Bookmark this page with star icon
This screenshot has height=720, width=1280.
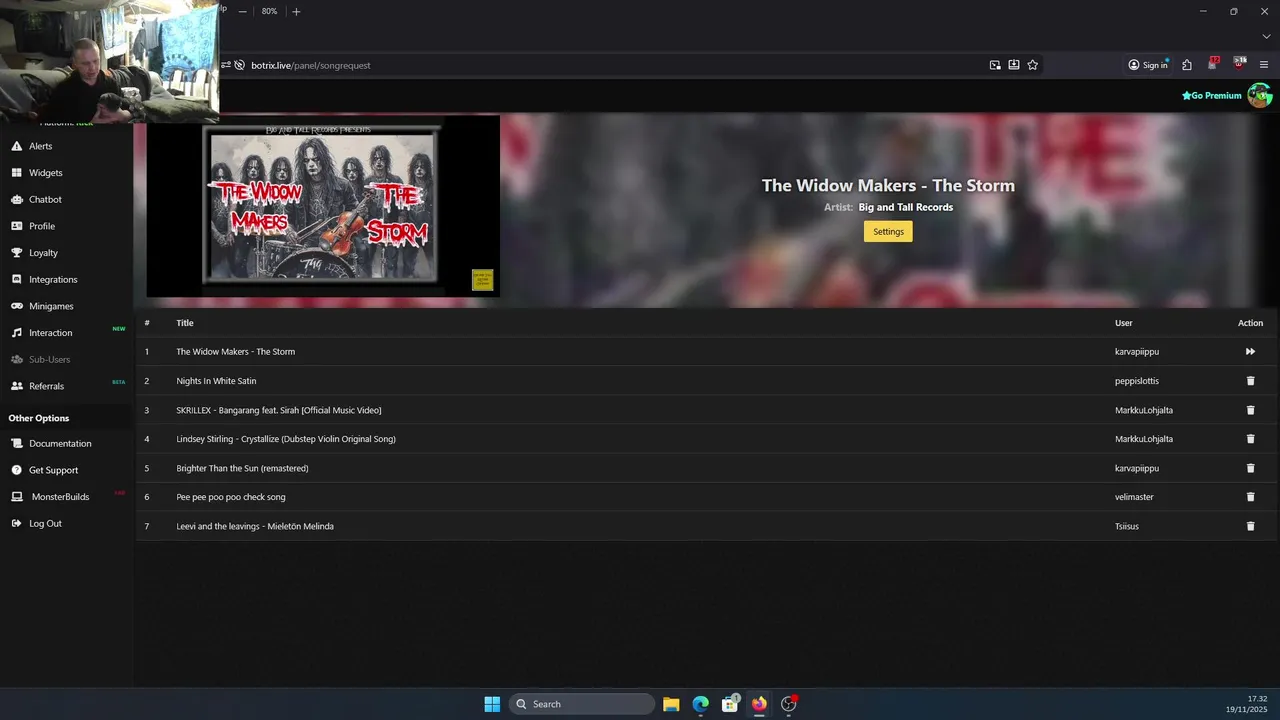tap(1033, 65)
